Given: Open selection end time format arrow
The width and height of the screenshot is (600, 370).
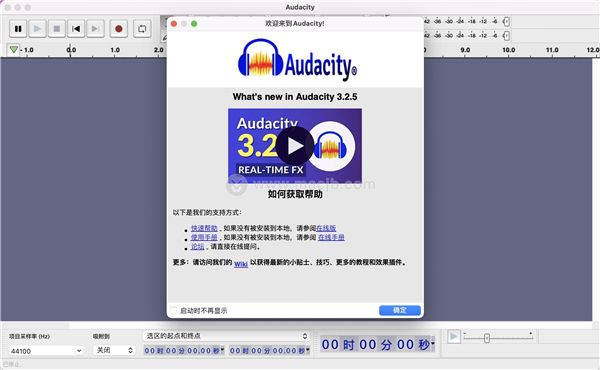Looking at the screenshot, I should tap(308, 350).
